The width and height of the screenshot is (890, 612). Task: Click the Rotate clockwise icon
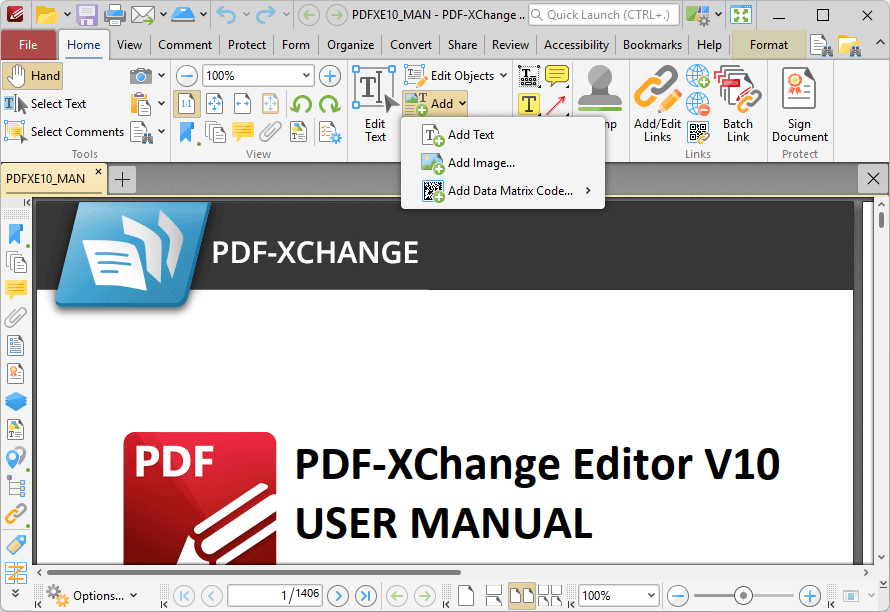click(x=329, y=104)
